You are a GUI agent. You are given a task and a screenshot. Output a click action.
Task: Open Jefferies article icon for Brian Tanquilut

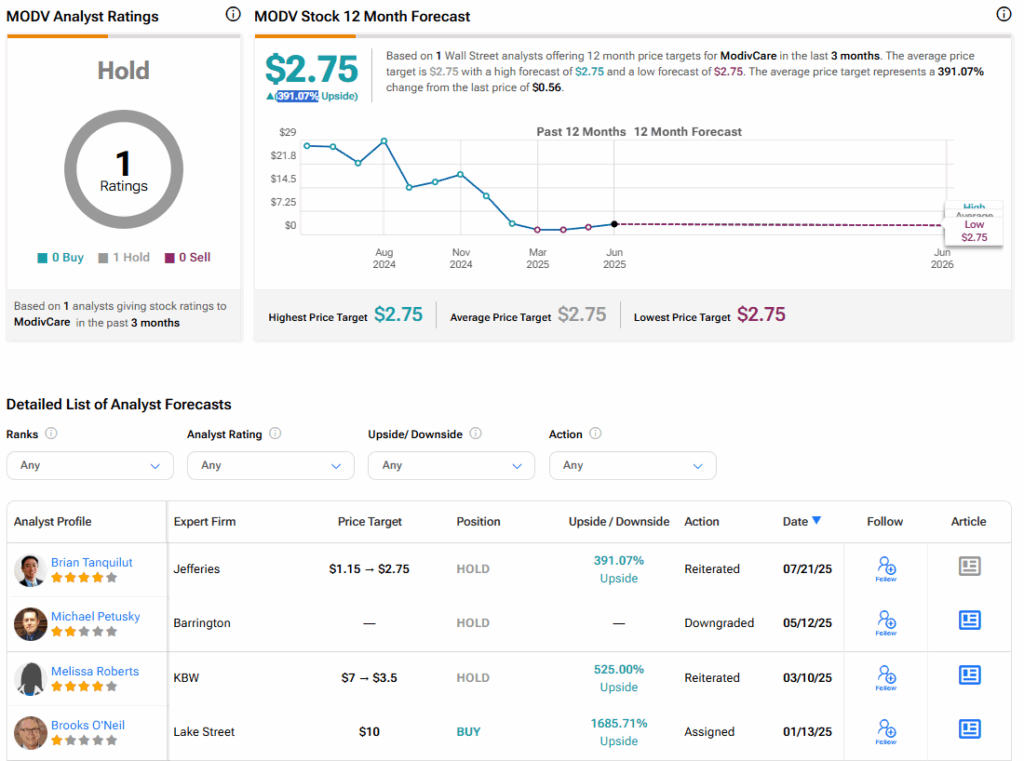point(968,567)
